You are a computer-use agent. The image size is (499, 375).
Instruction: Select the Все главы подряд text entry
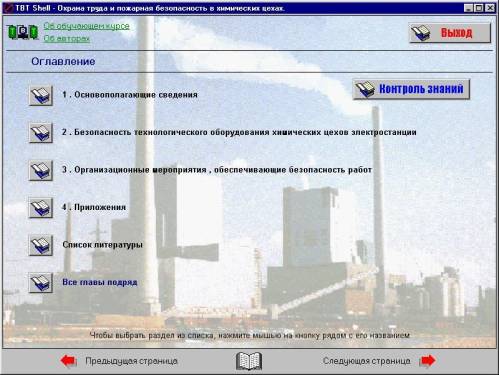(x=100, y=282)
